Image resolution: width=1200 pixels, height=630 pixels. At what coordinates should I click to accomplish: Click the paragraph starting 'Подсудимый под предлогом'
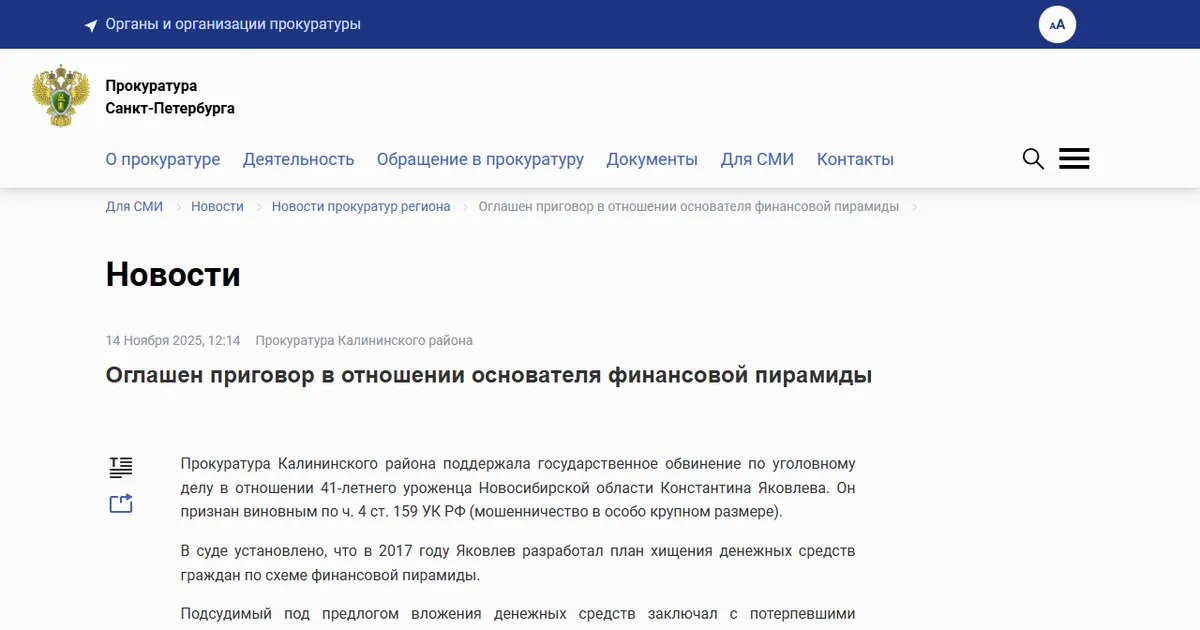click(x=518, y=614)
